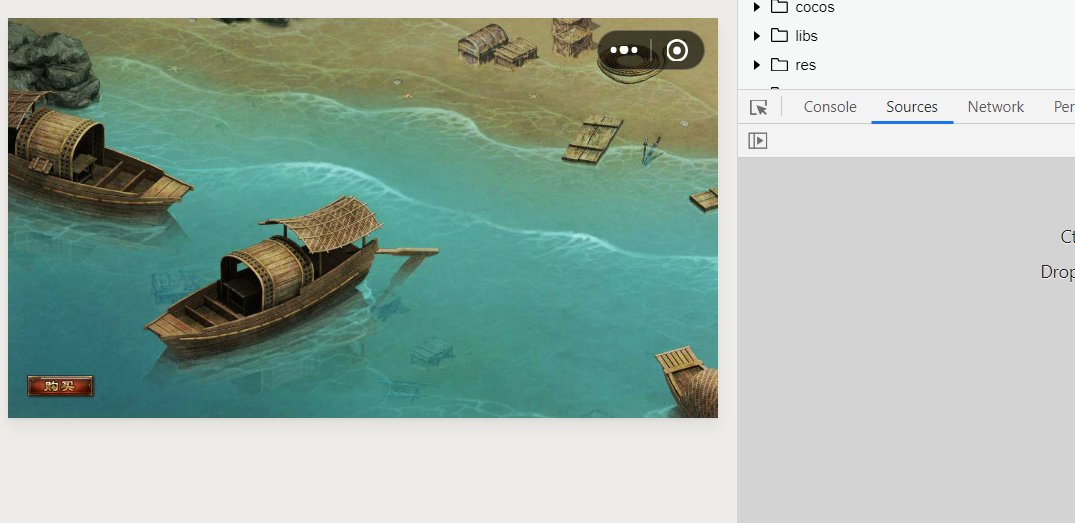Expand the libs folder

[757, 36]
